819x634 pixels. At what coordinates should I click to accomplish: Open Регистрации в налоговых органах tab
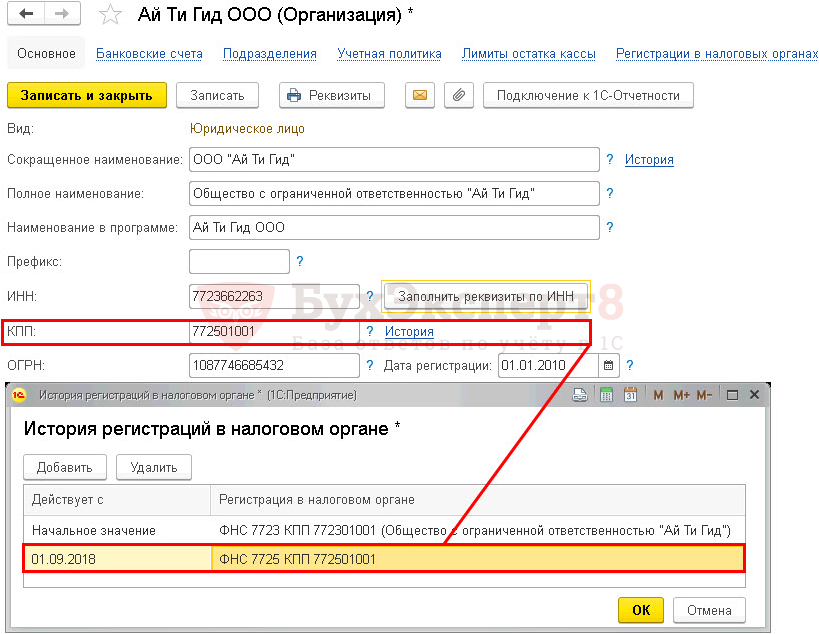click(x=717, y=54)
